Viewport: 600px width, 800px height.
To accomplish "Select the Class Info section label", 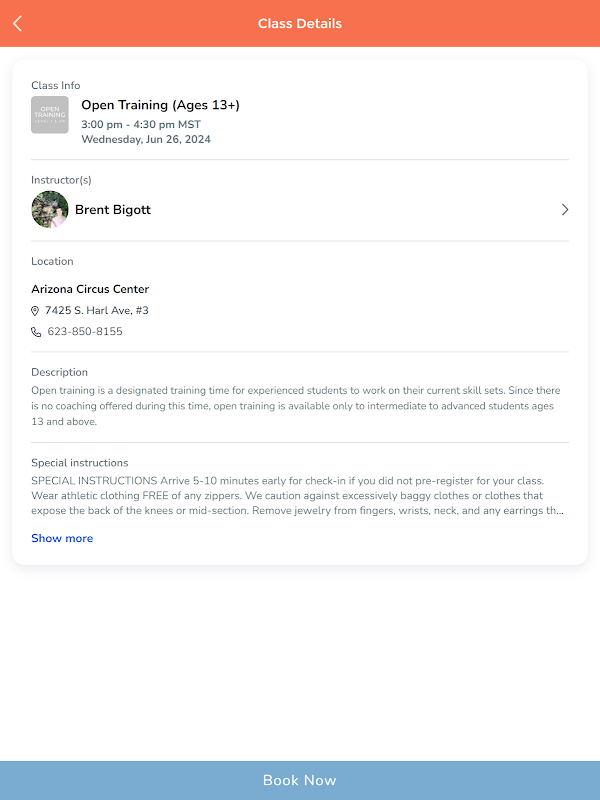I will coord(56,86).
